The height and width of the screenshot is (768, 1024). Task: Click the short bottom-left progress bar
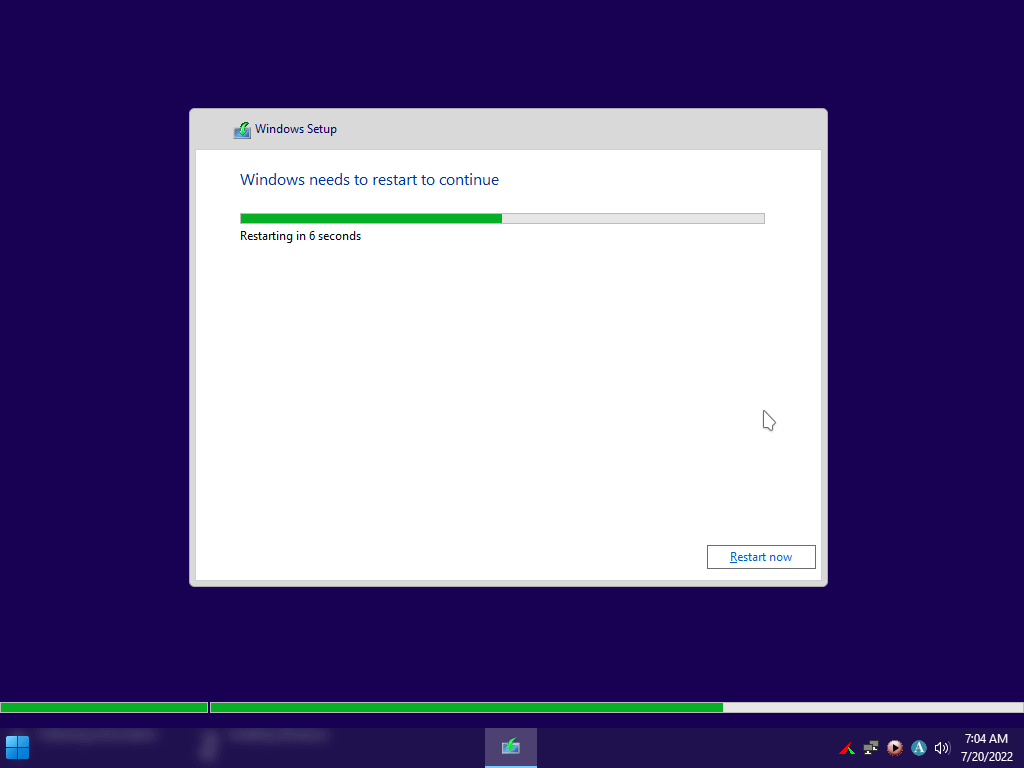tap(104, 707)
